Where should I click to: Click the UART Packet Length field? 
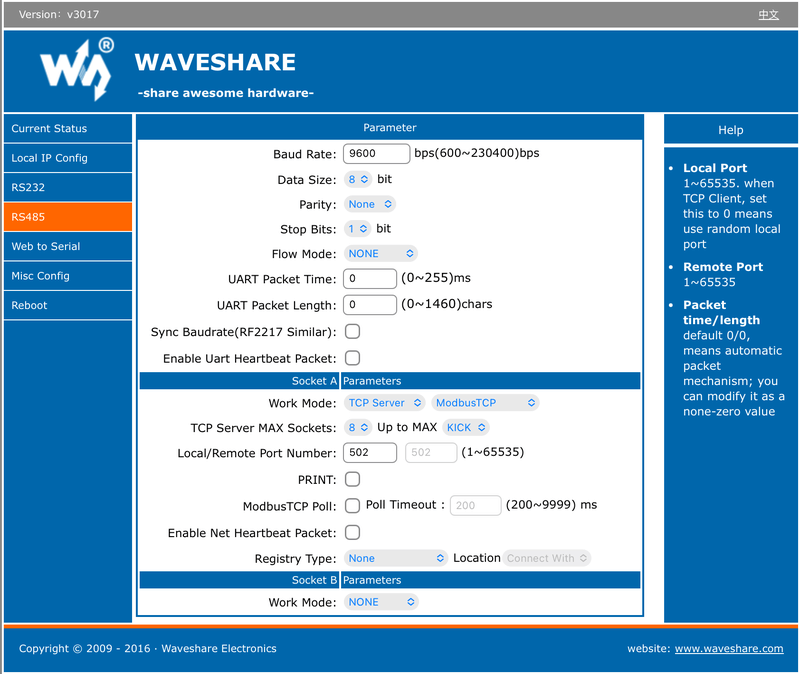[x=370, y=305]
